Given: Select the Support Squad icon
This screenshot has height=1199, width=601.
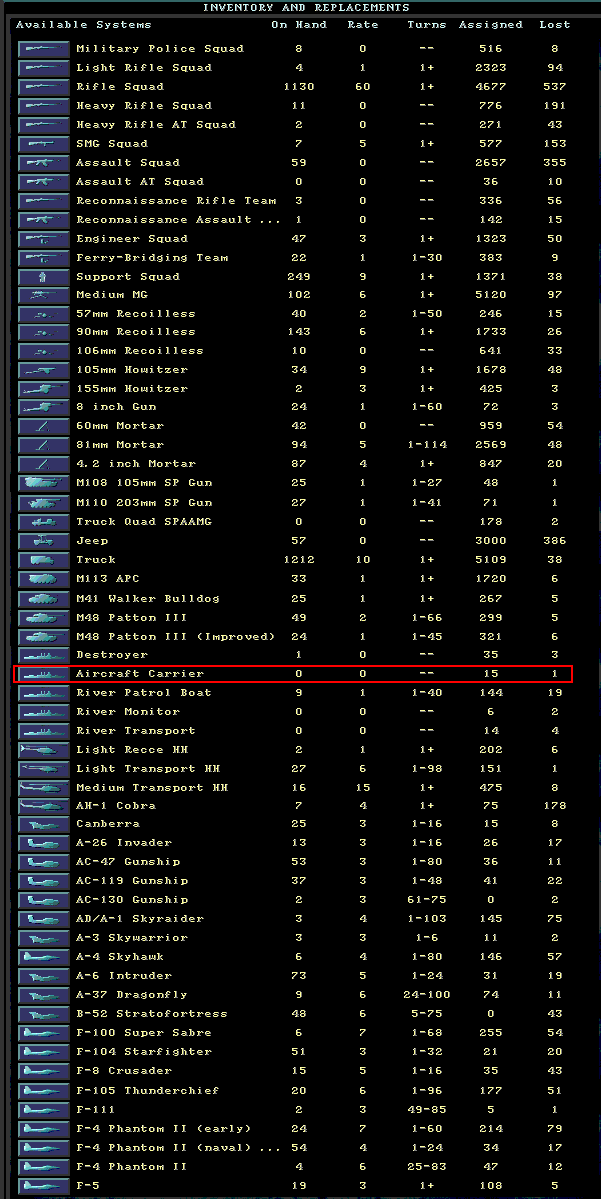Looking at the screenshot, I should point(44,277).
